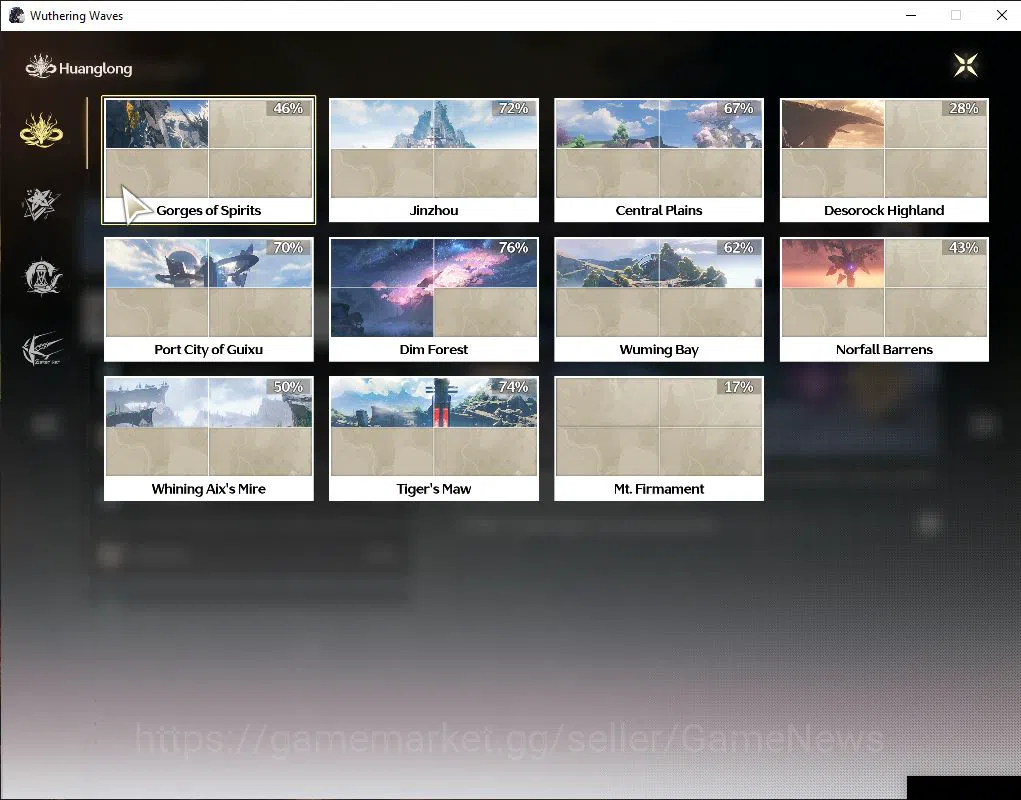Click the 62% progress badge on Wuming Bay
Viewport: 1021px width, 800px height.
point(739,248)
